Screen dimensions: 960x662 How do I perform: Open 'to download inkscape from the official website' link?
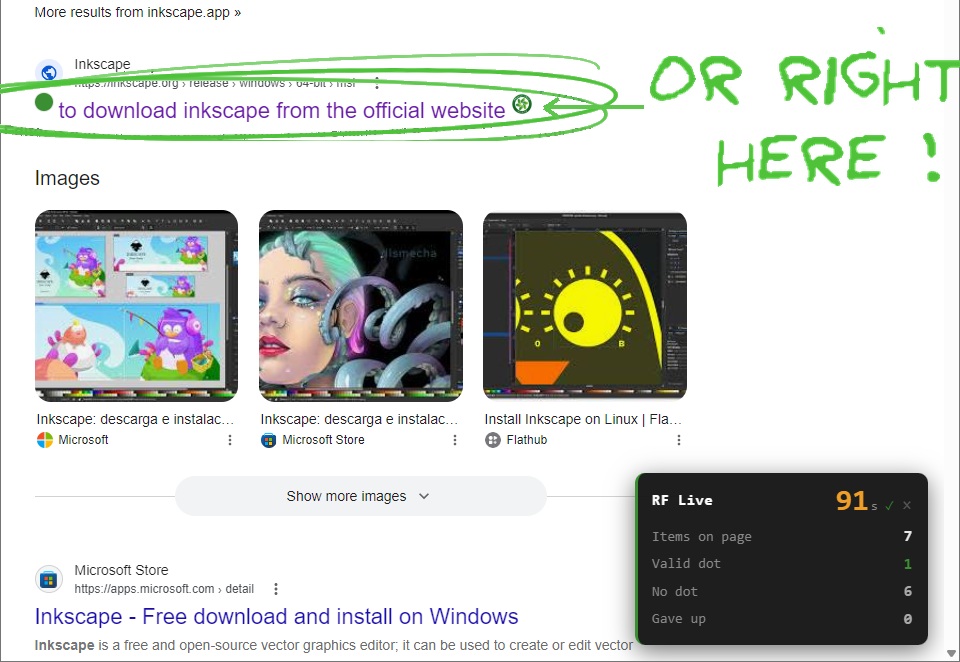point(282,110)
